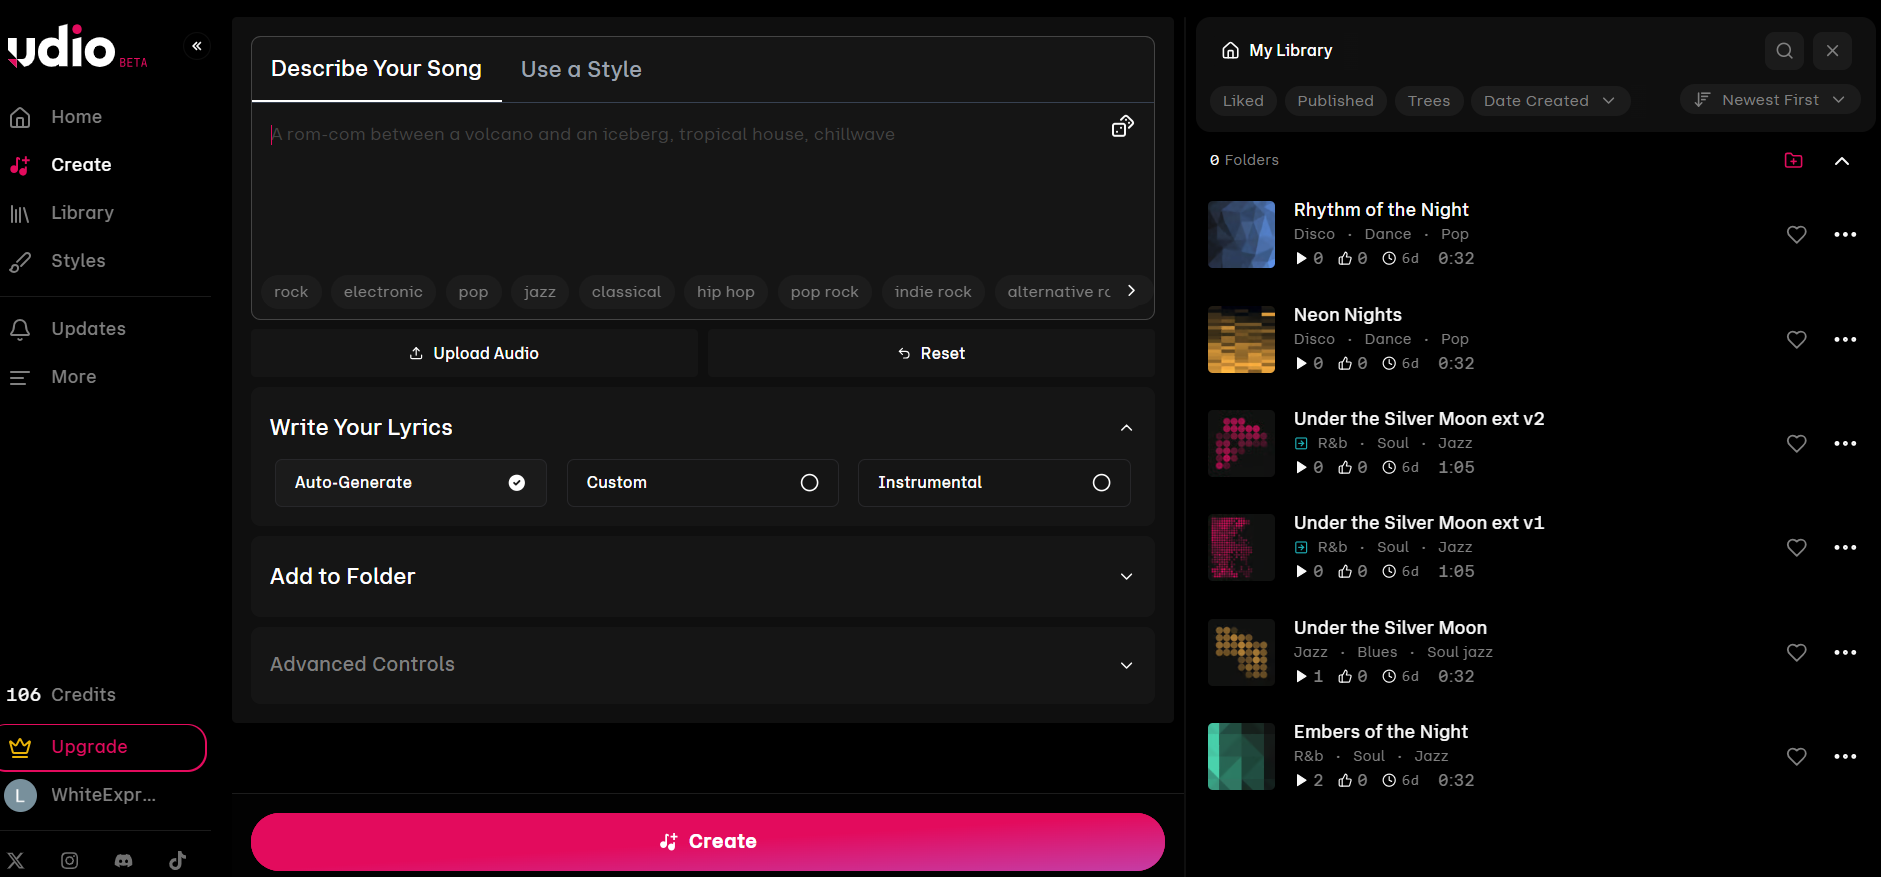This screenshot has width=1881, height=877.
Task: Toggle the Published filter
Action: click(1336, 101)
